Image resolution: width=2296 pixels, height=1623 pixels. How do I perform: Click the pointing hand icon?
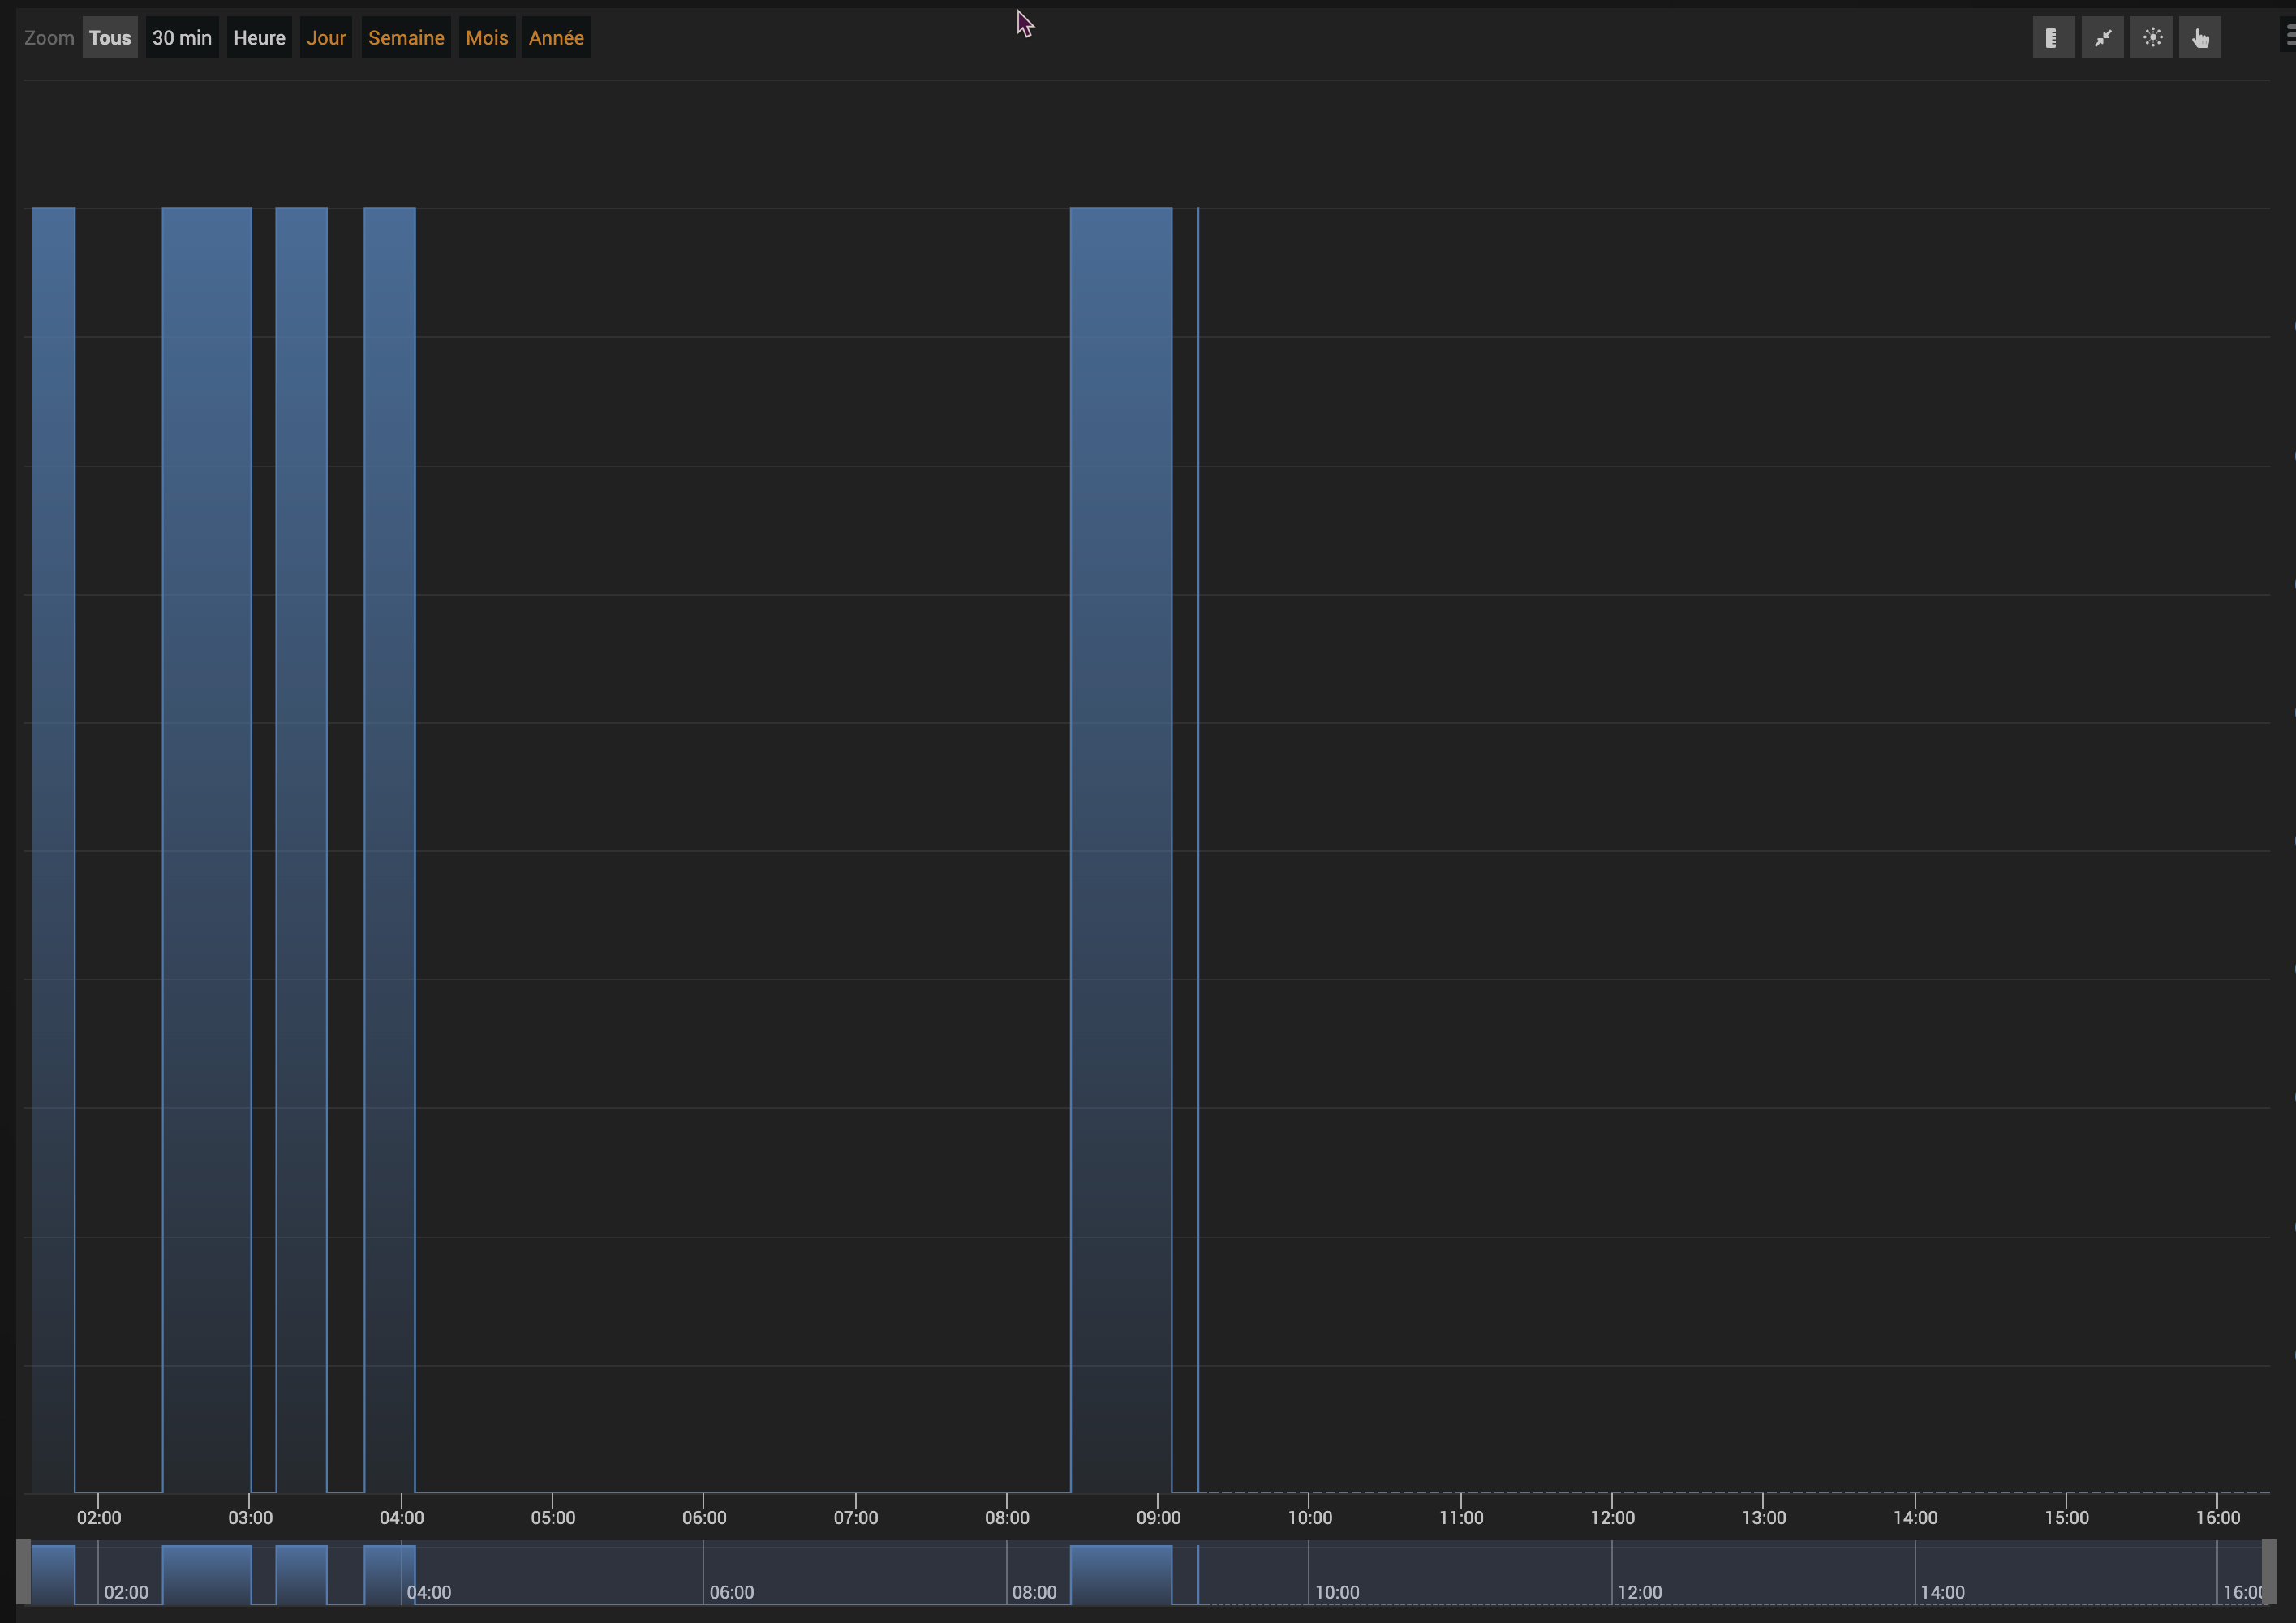click(x=2200, y=38)
